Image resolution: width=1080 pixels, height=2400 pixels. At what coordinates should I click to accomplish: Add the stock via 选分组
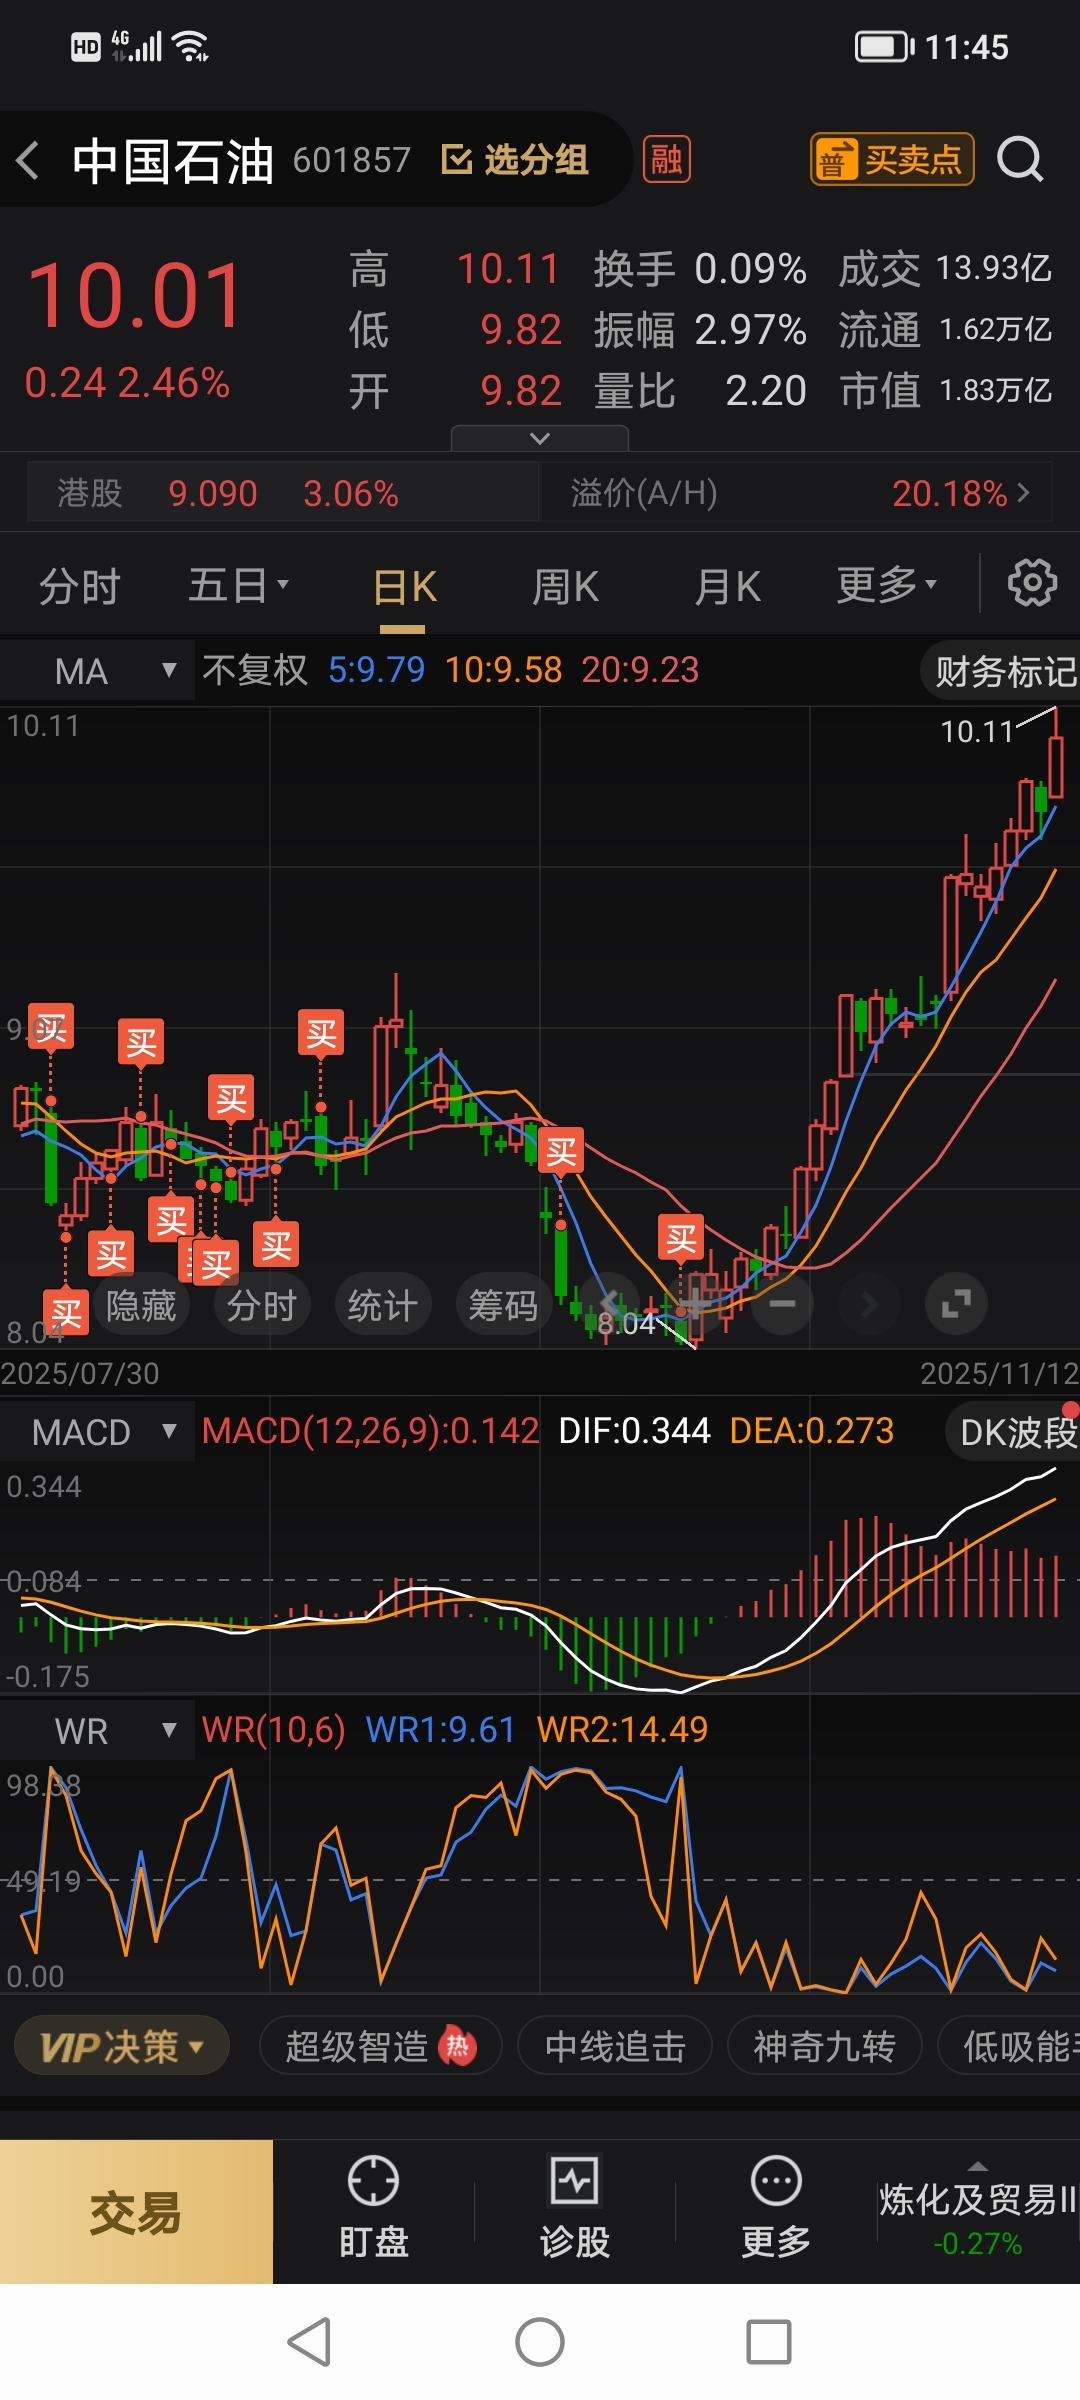click(x=515, y=160)
